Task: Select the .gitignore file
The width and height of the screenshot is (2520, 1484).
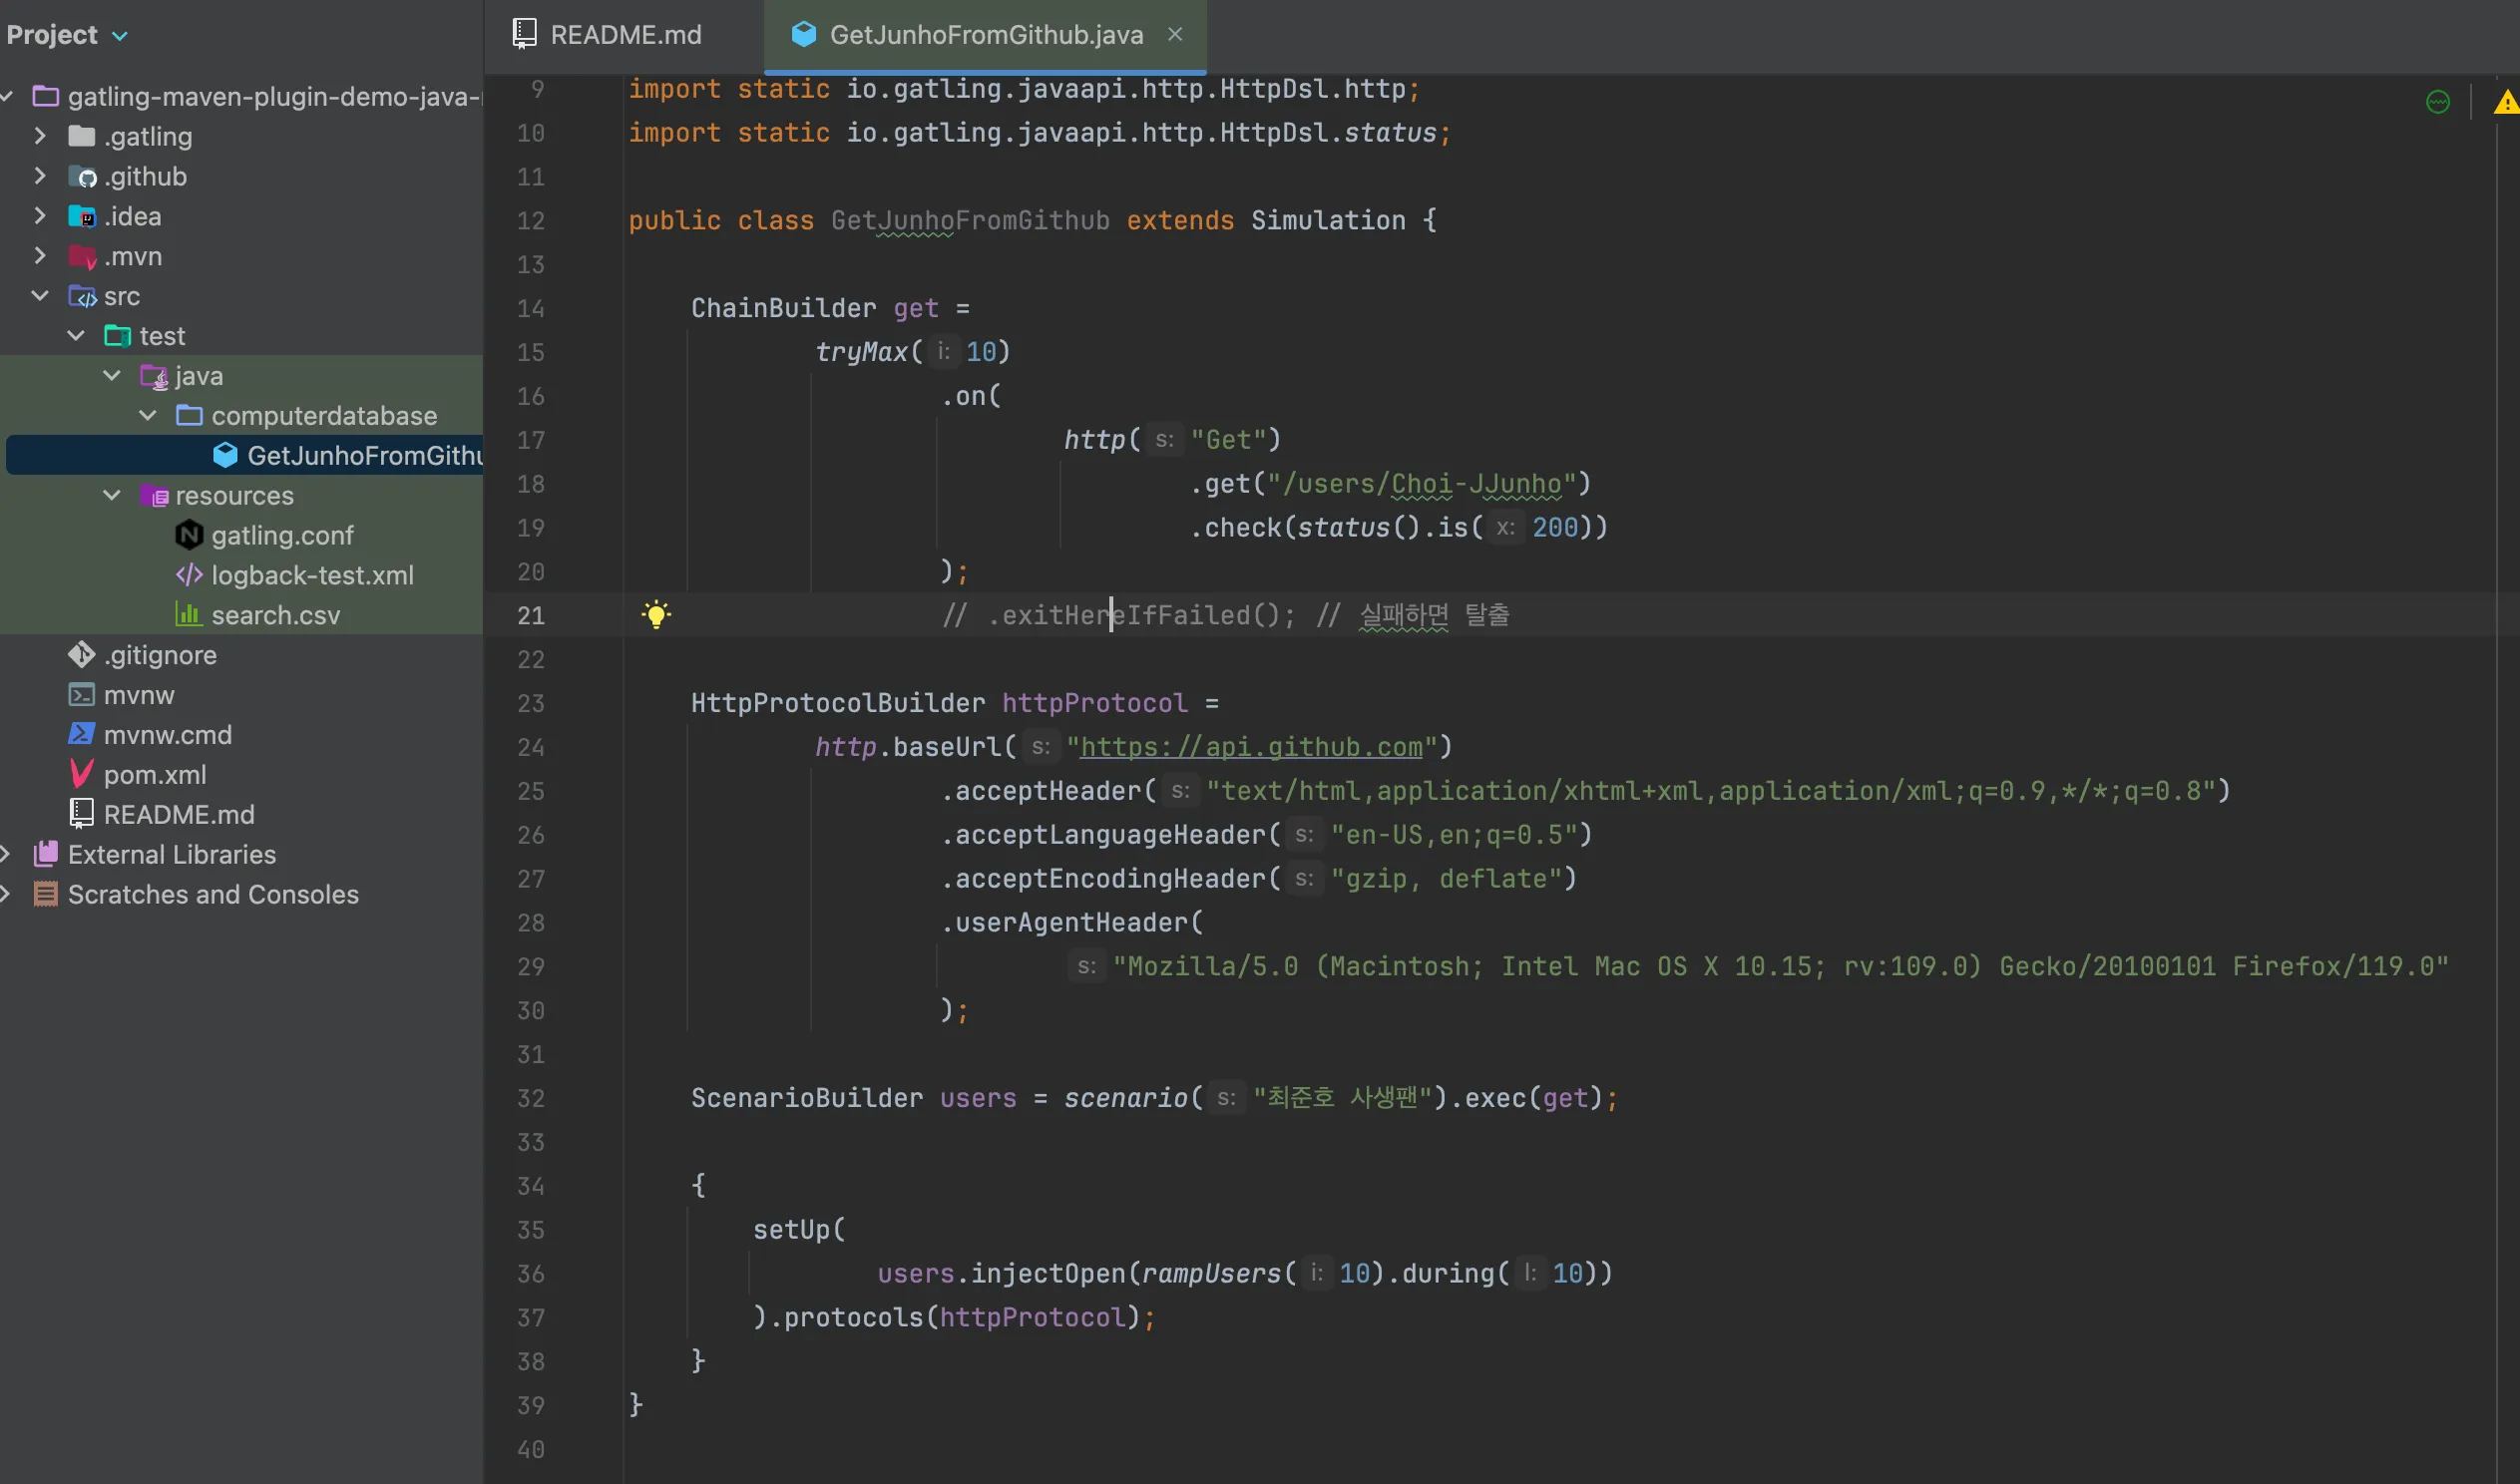Action: (x=160, y=655)
